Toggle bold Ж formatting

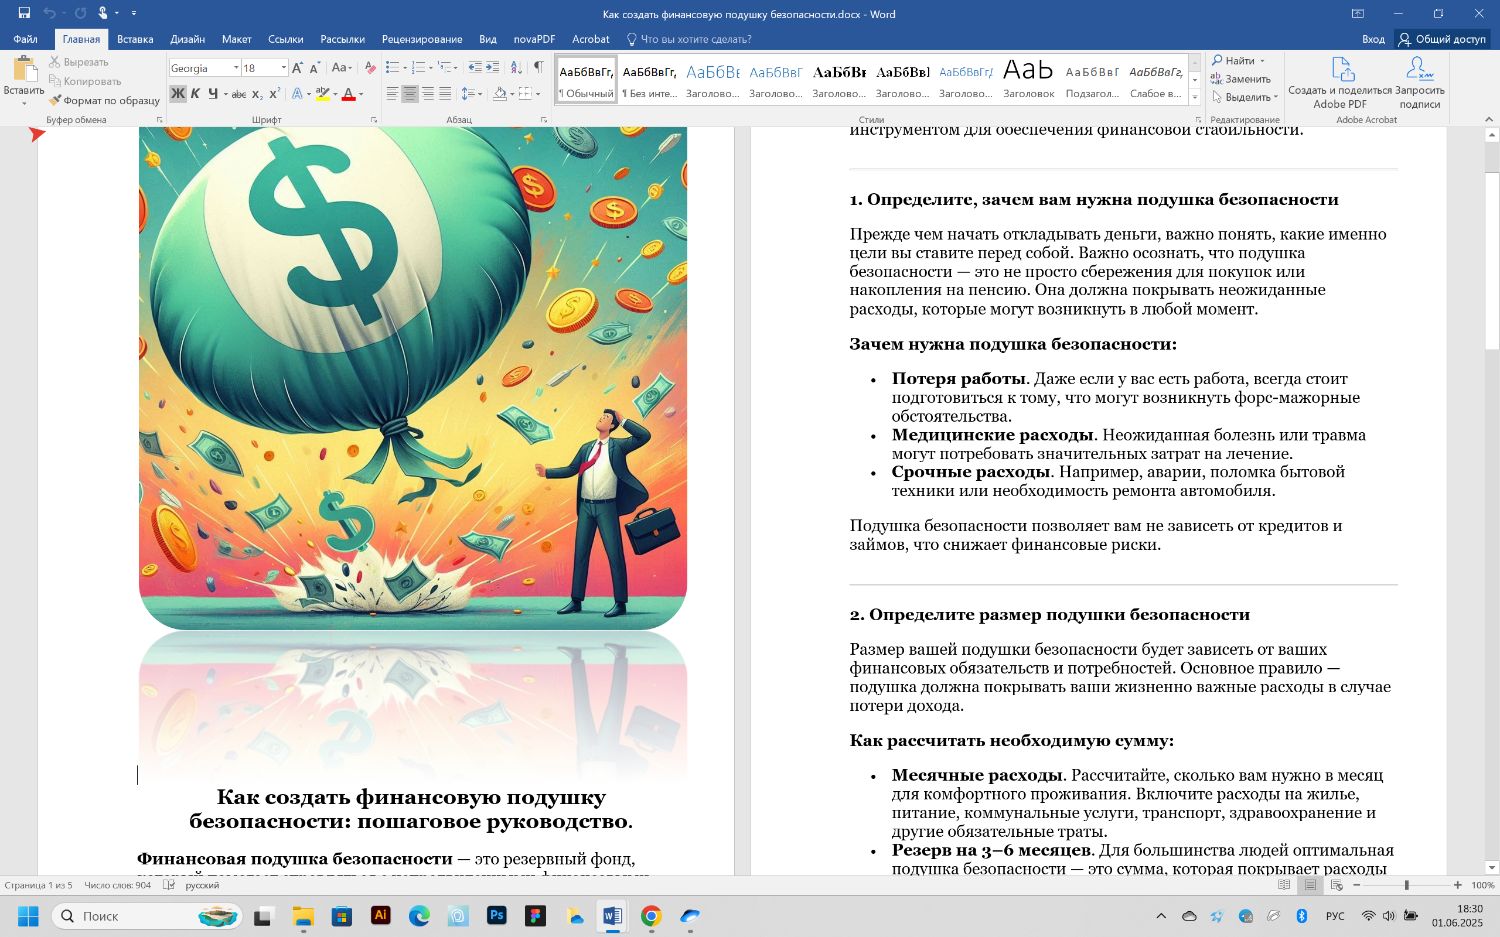pyautogui.click(x=178, y=94)
